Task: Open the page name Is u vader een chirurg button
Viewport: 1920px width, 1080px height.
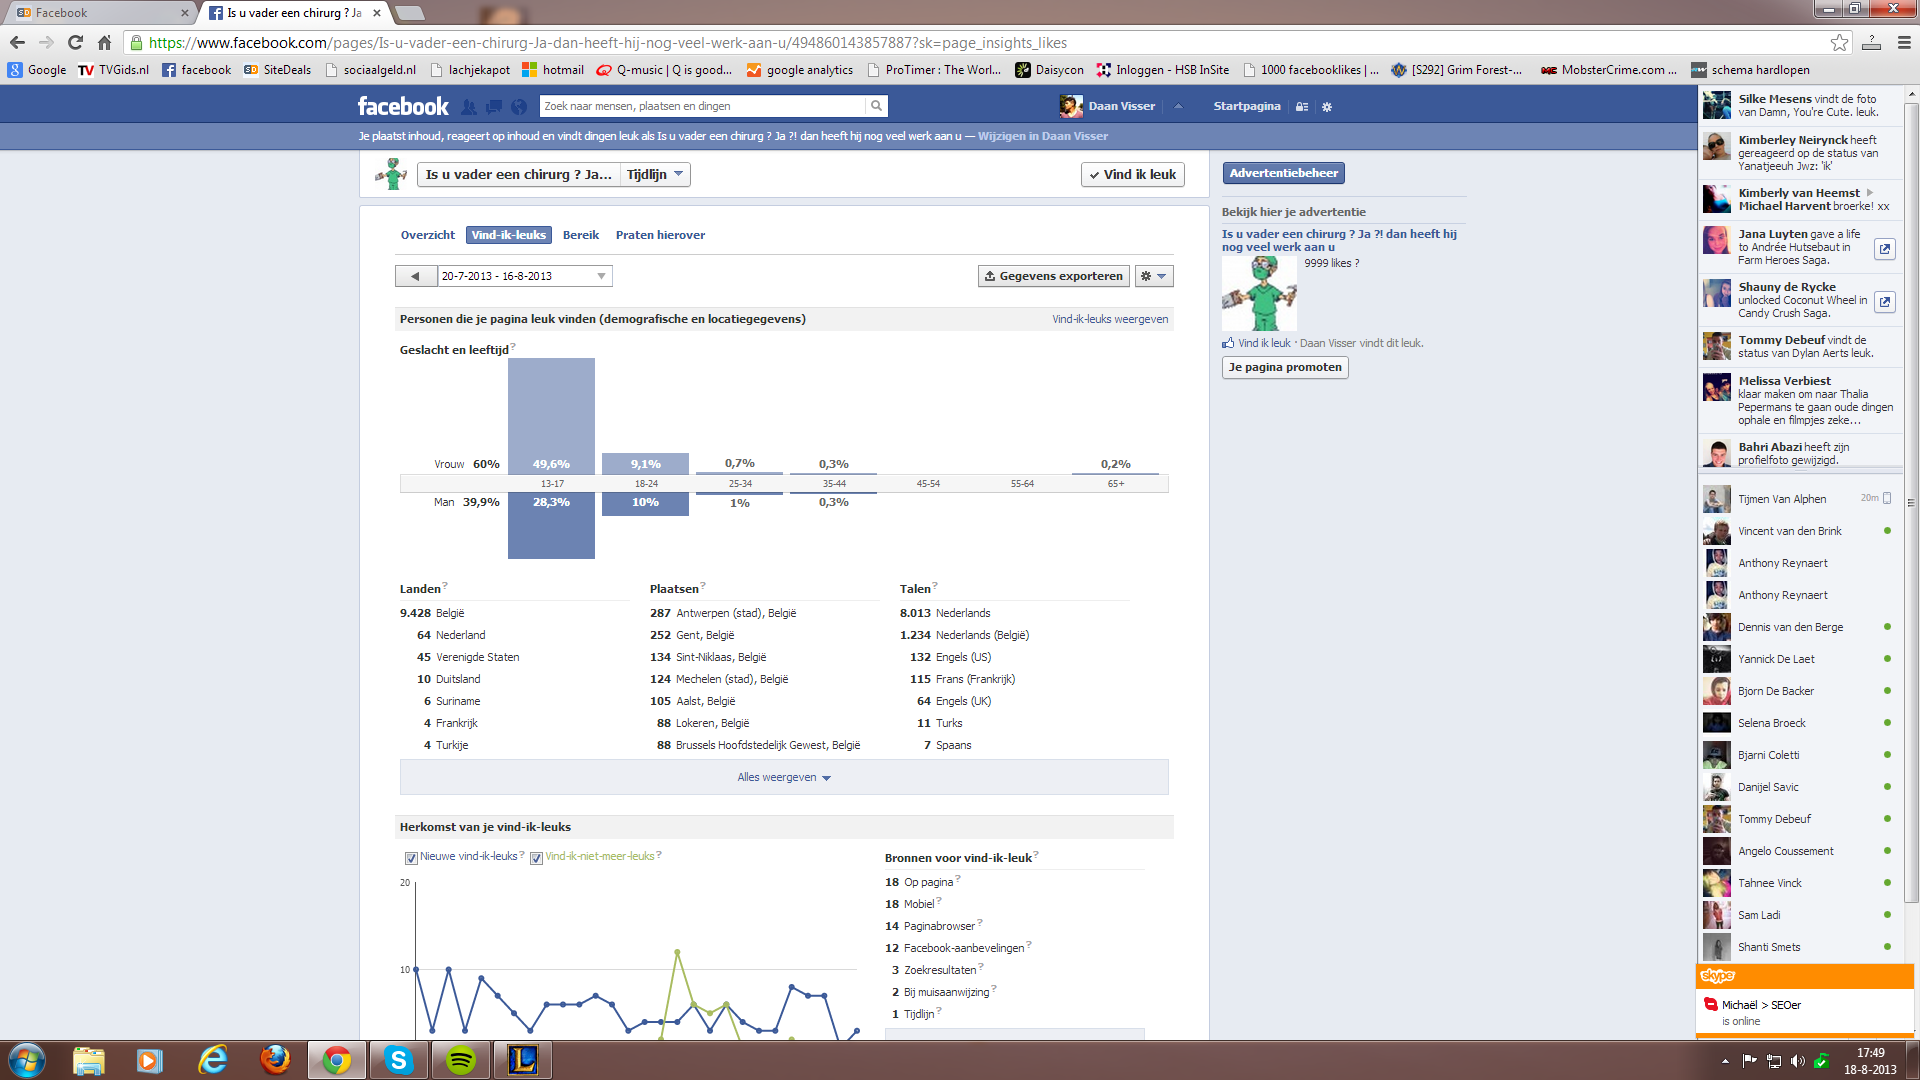Action: point(518,174)
